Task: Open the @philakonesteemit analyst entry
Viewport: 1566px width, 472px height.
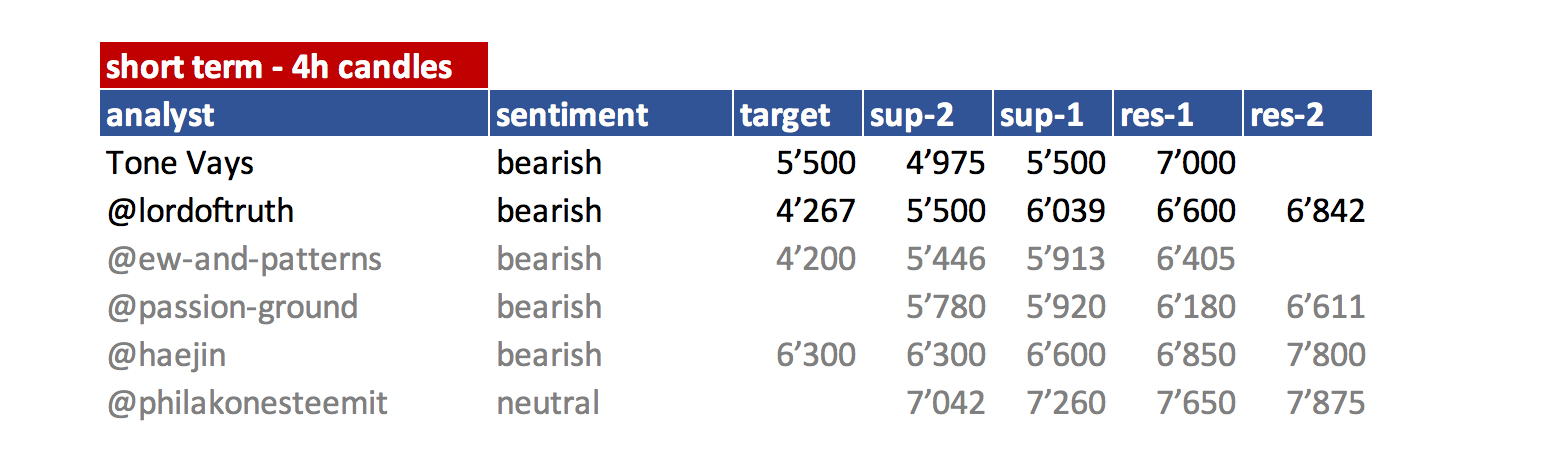Action: click(x=247, y=403)
